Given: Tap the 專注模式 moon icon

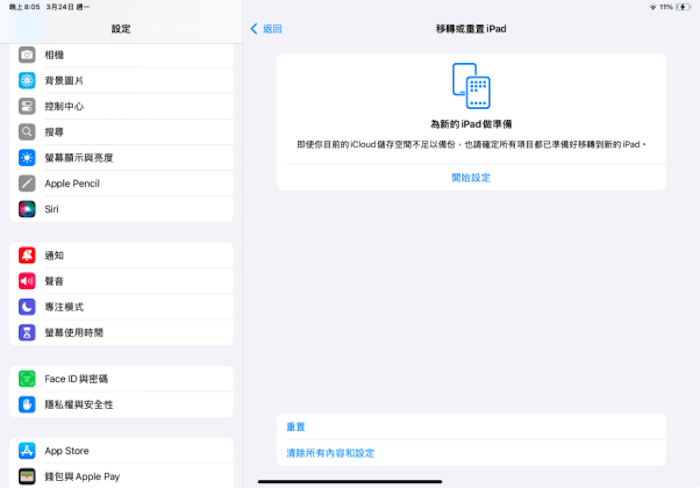Looking at the screenshot, I should tap(27, 307).
